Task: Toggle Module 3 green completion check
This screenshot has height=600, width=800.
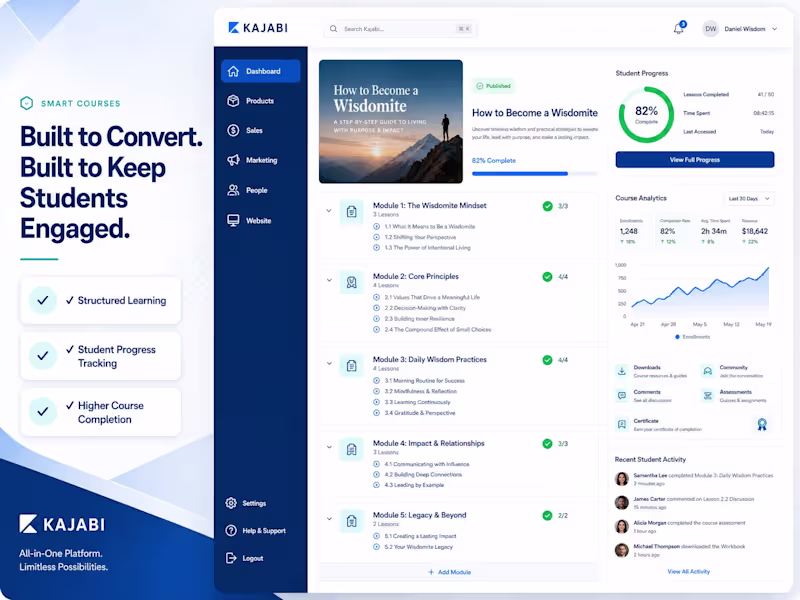Action: [x=547, y=360]
